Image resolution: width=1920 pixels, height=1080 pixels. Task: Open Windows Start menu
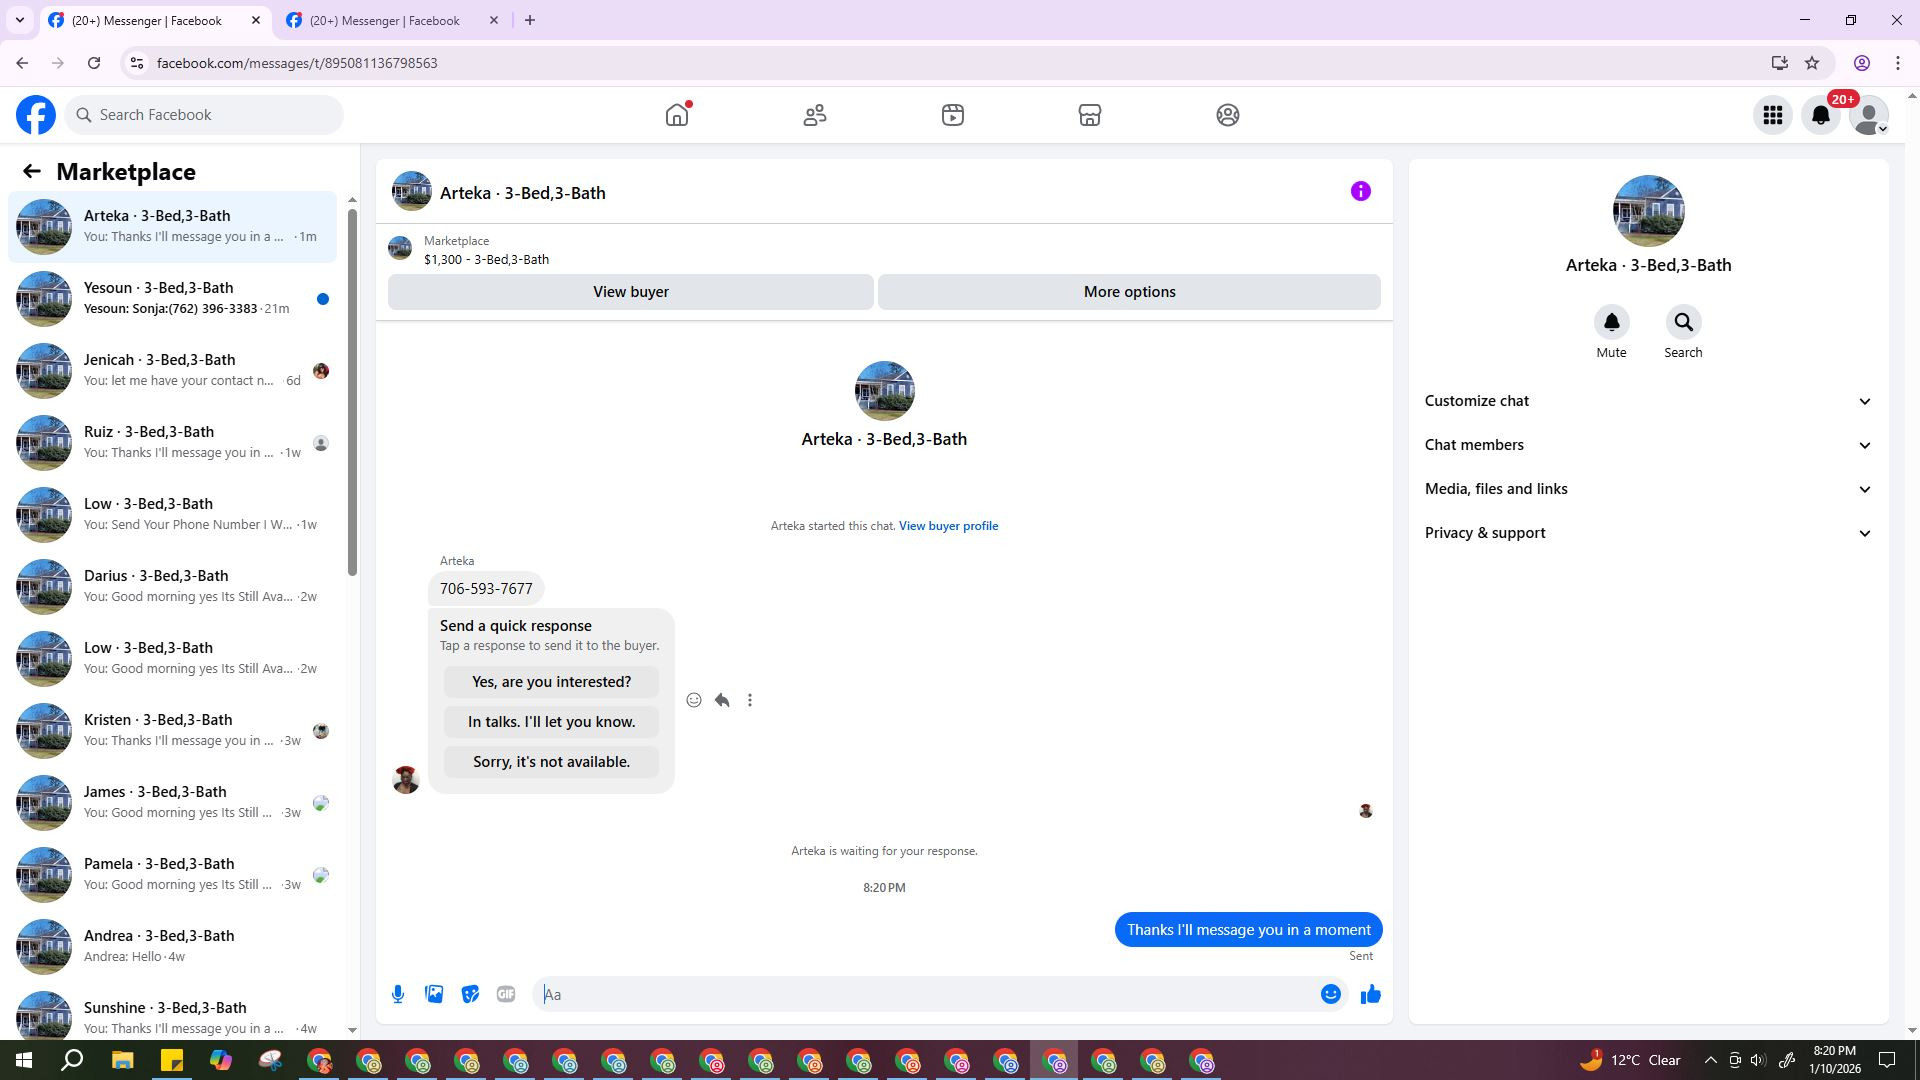(24, 1060)
